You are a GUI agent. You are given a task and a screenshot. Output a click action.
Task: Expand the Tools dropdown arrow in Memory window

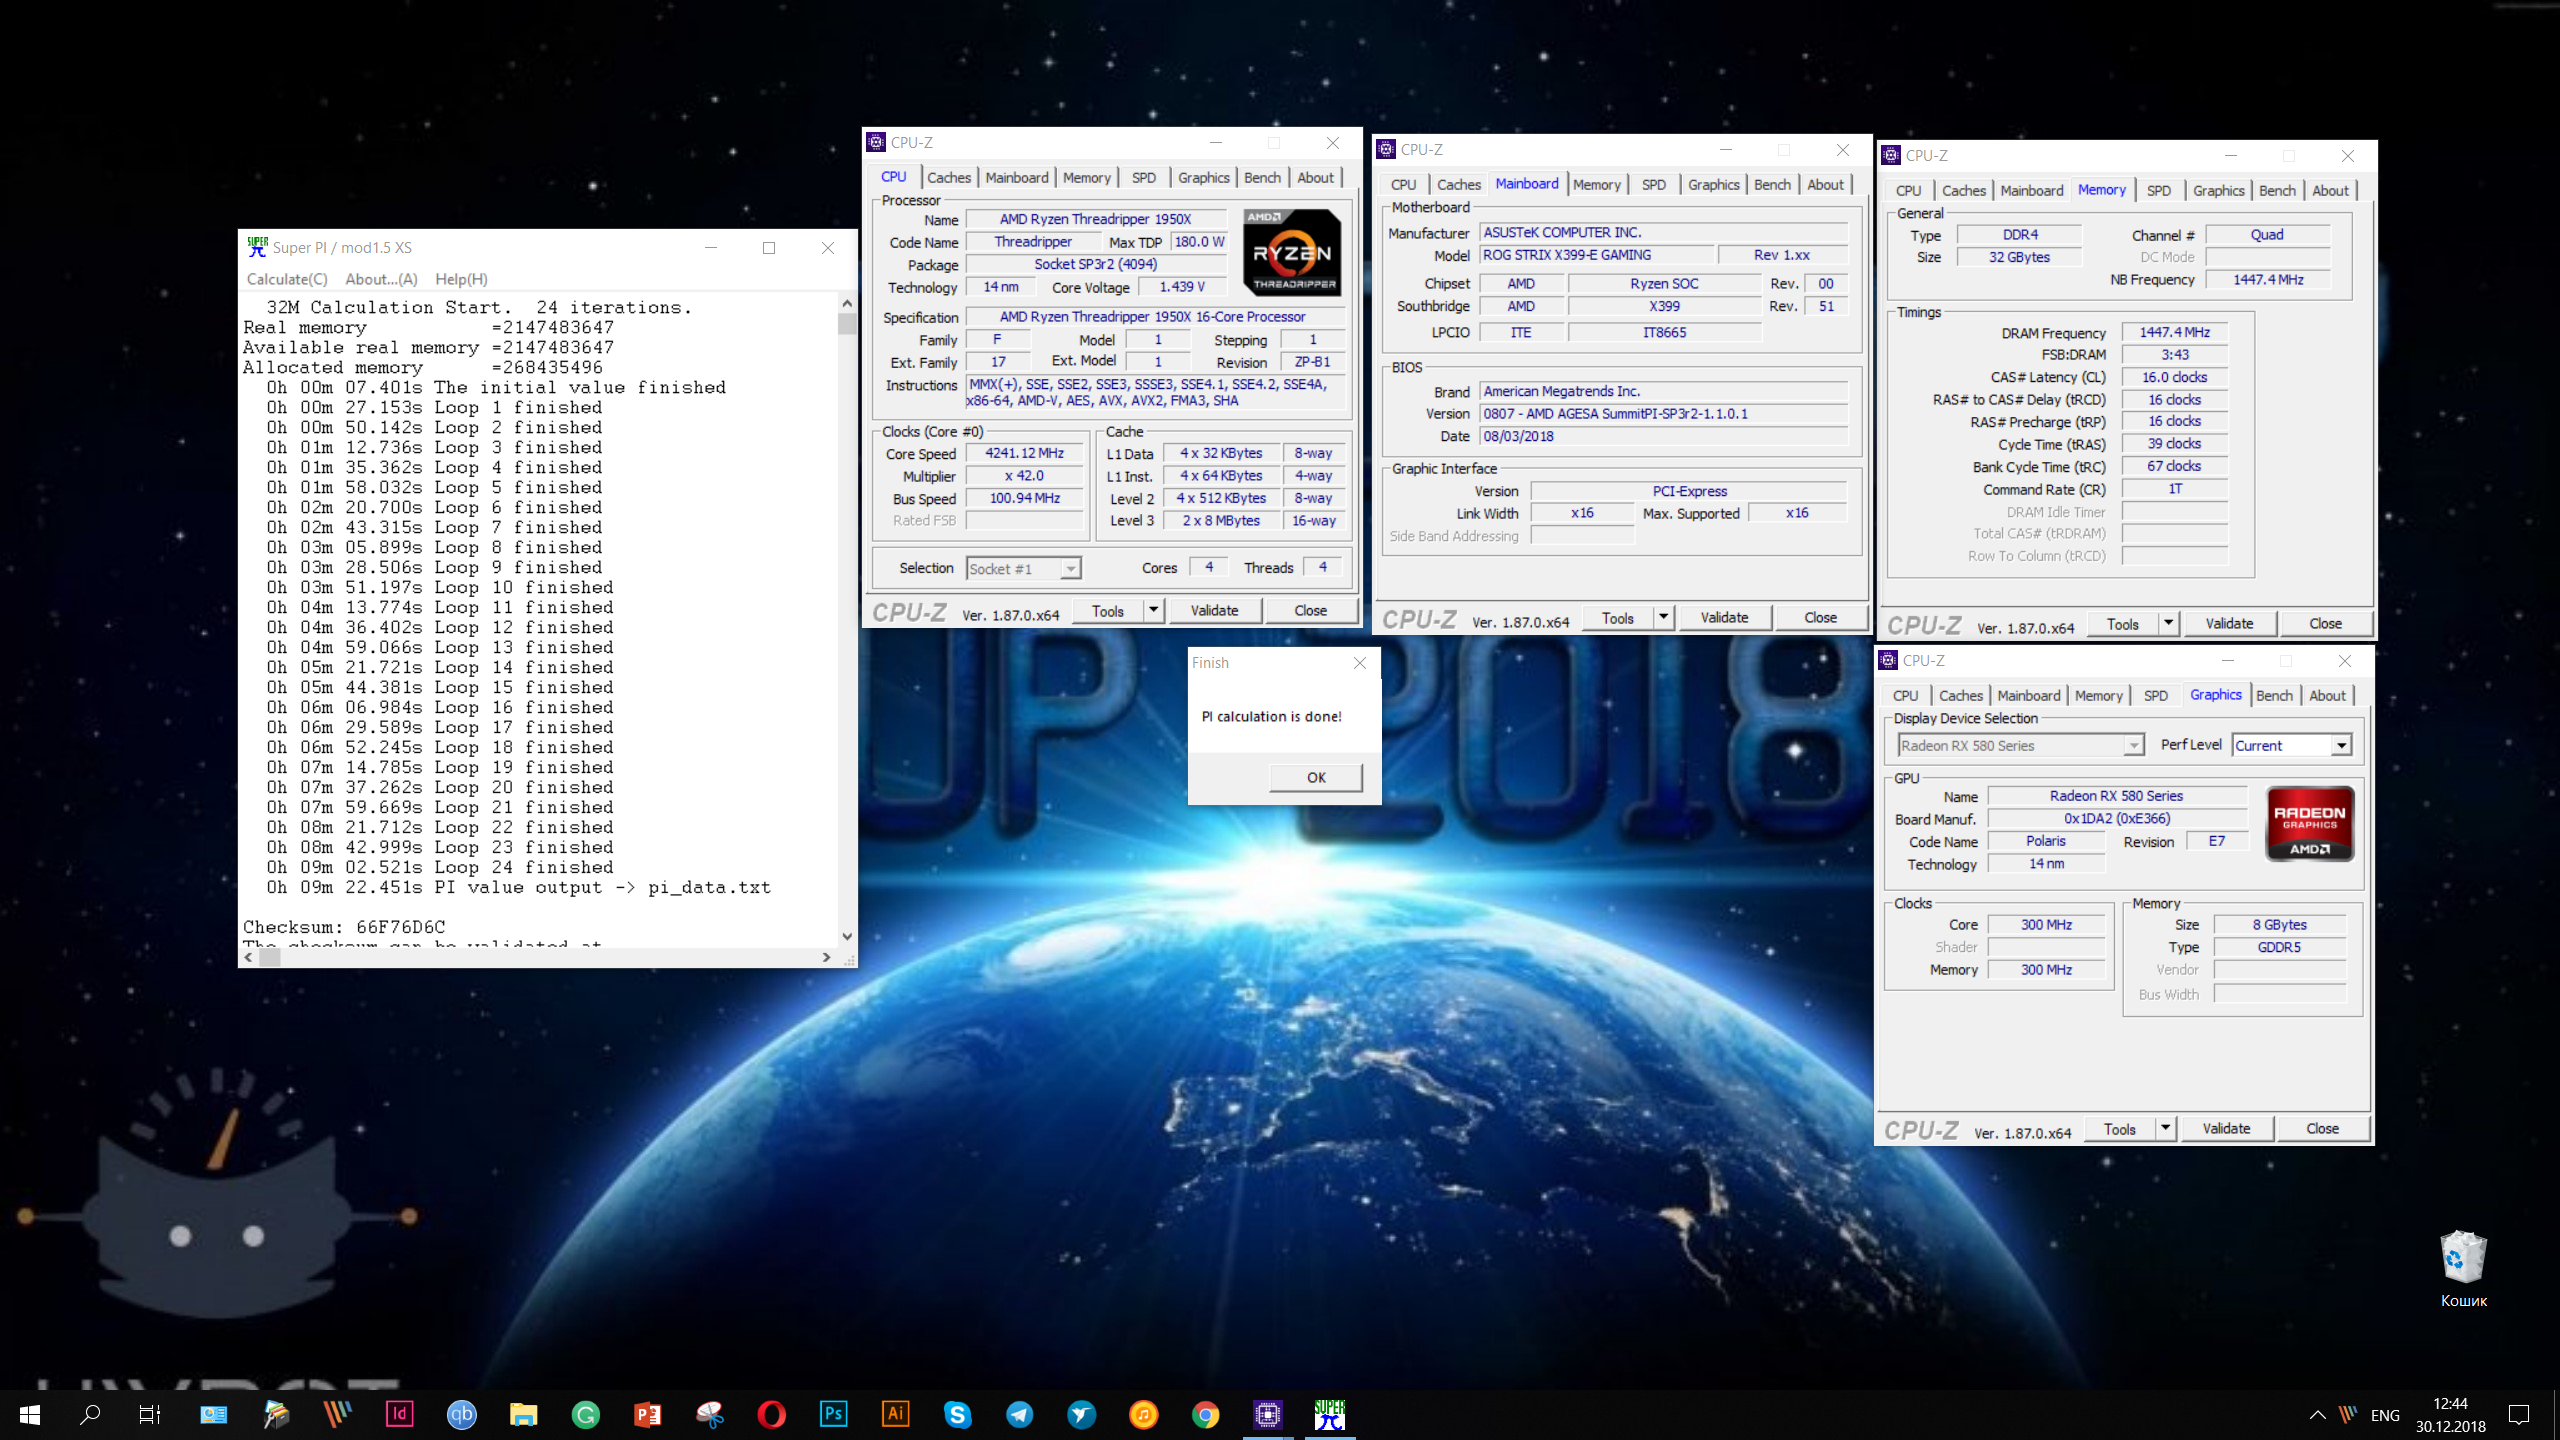coord(2168,623)
